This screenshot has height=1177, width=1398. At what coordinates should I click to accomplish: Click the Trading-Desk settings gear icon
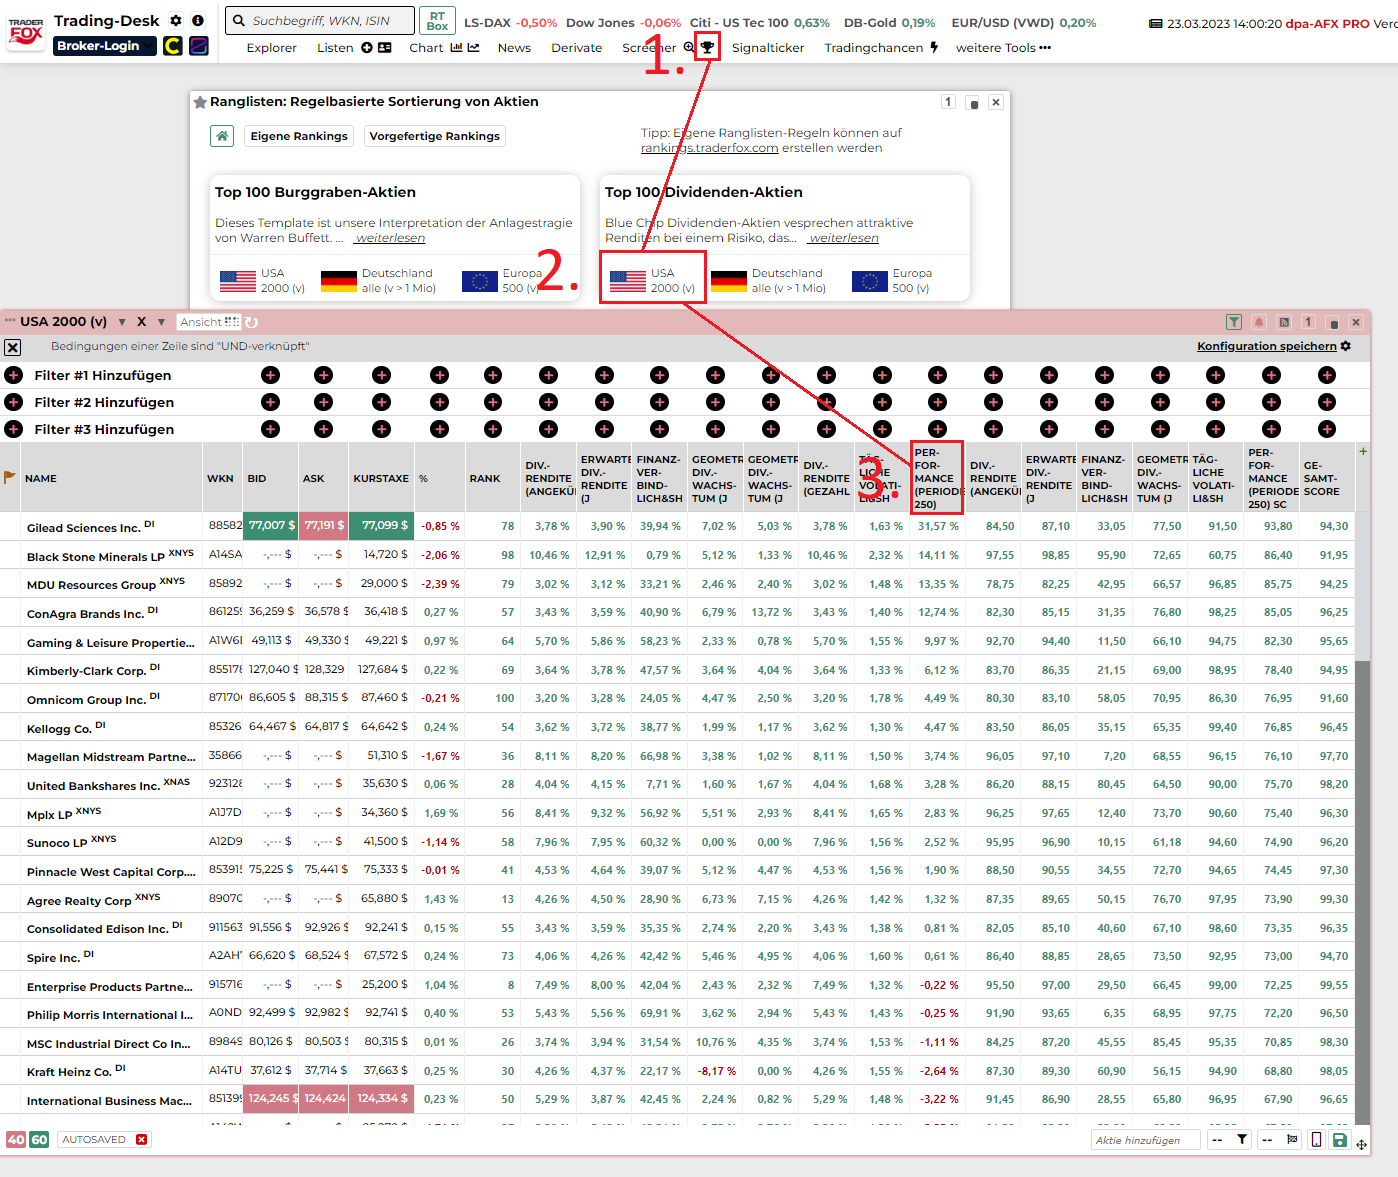[x=176, y=20]
